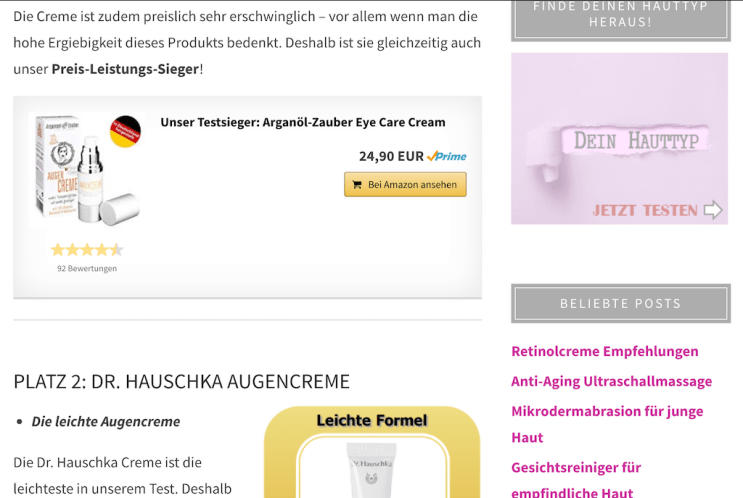
Task: Open the Arganöl-Zauber Eye Care Cream title link
Action: click(303, 122)
